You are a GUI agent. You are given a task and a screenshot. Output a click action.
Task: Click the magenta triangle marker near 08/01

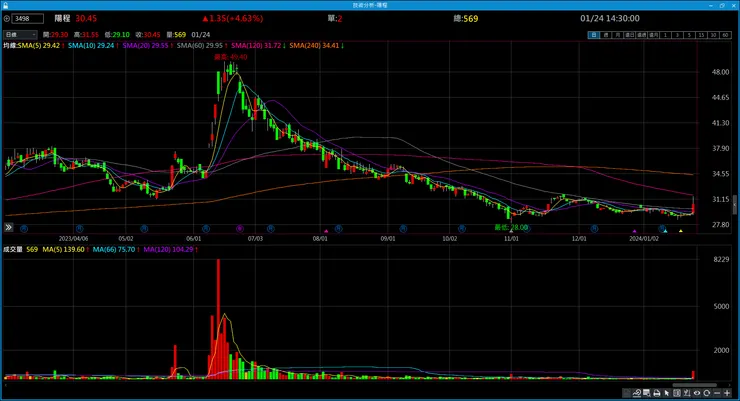click(x=326, y=231)
